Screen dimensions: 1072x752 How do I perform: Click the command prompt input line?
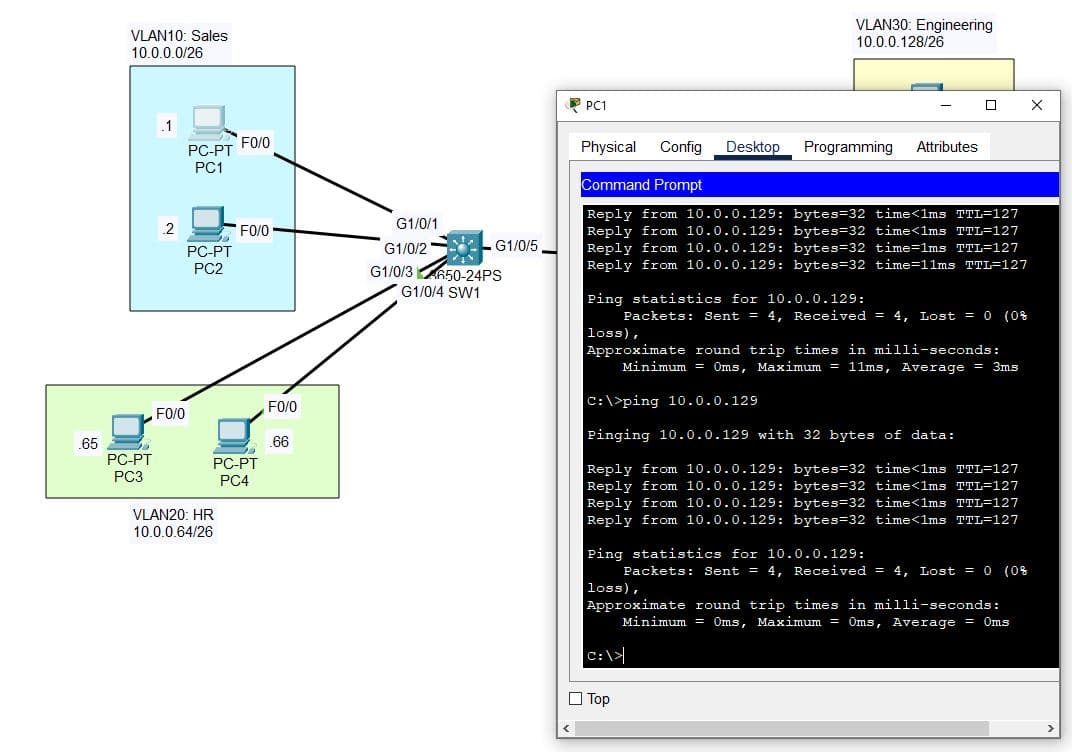pos(800,656)
